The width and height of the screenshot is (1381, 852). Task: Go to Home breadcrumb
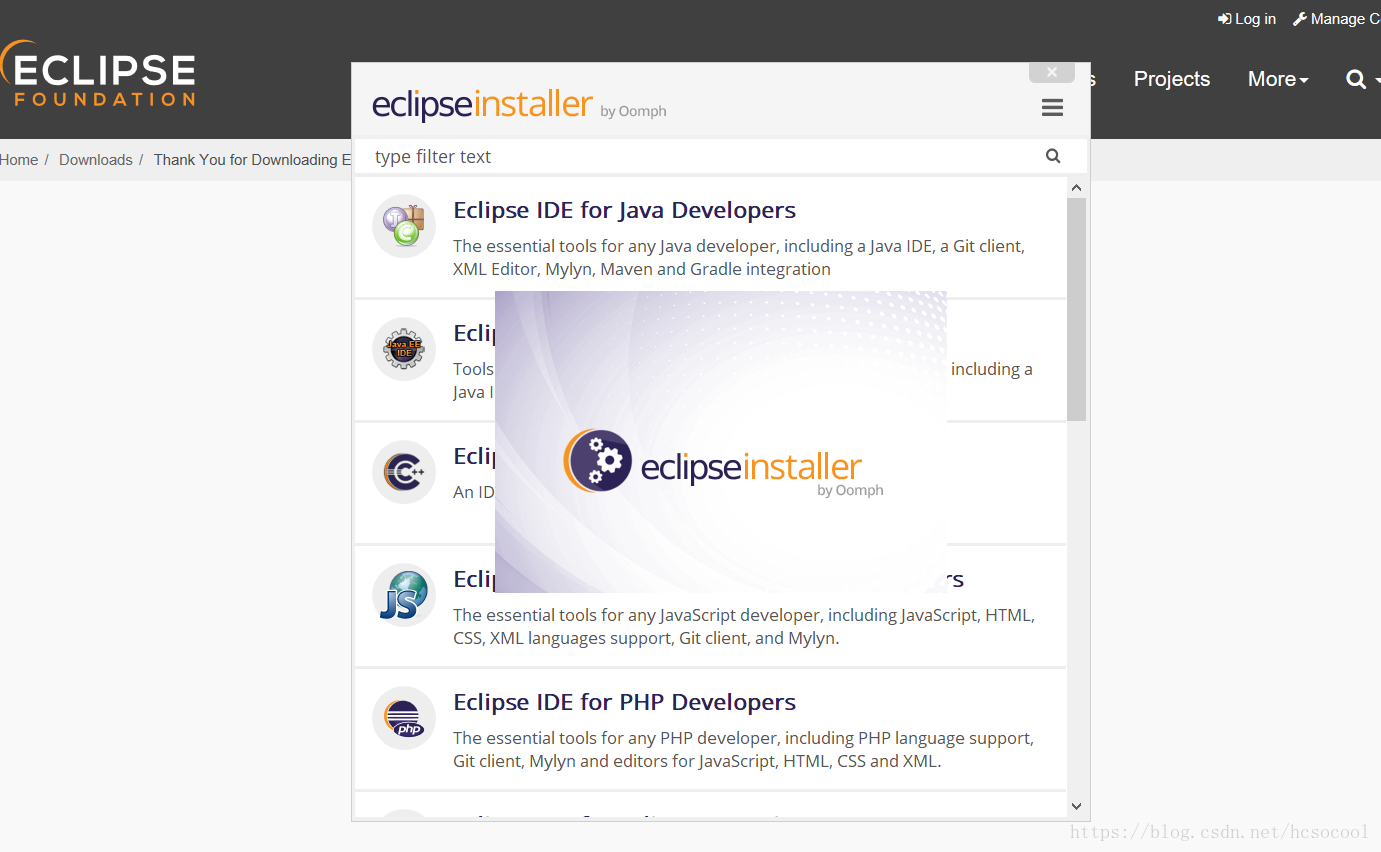click(x=19, y=160)
